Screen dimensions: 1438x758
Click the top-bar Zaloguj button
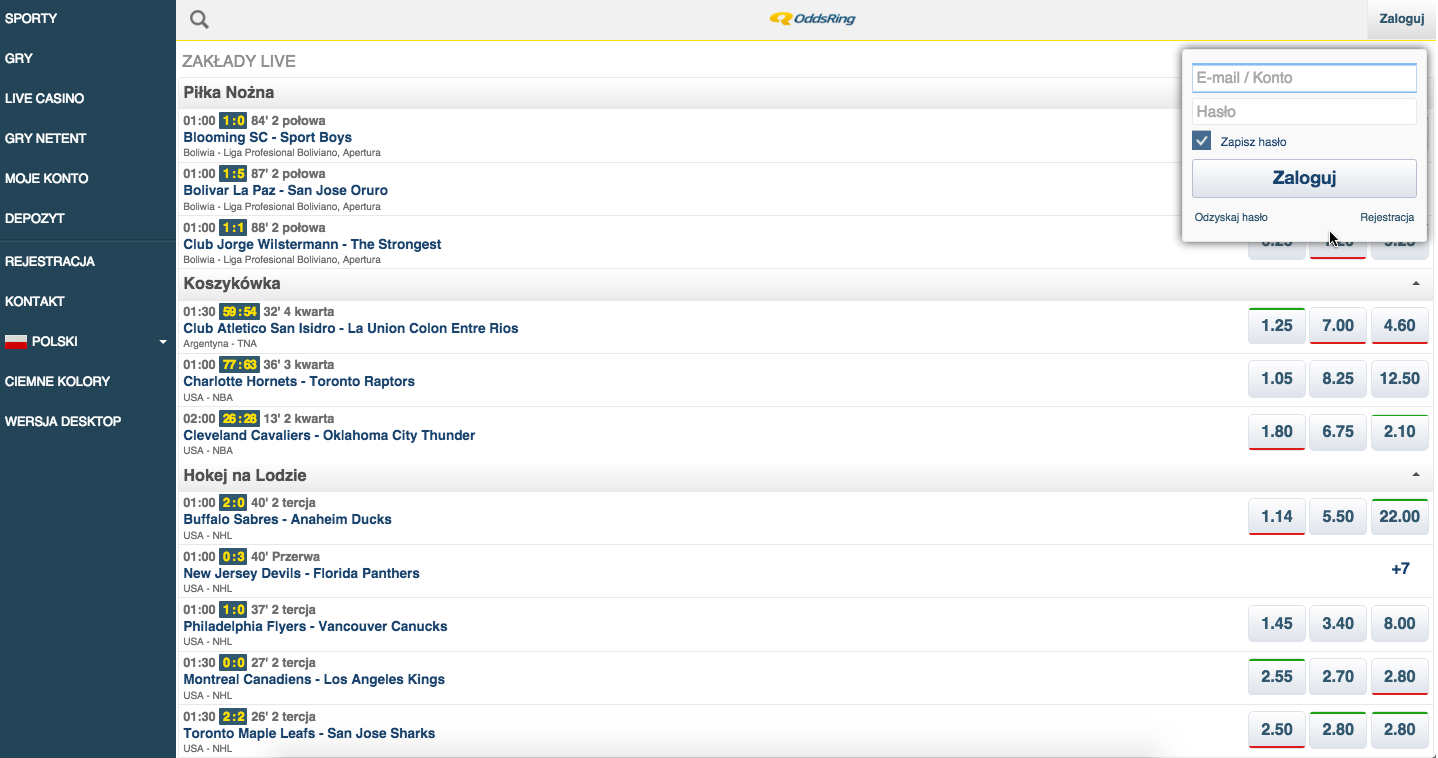click(x=1401, y=19)
